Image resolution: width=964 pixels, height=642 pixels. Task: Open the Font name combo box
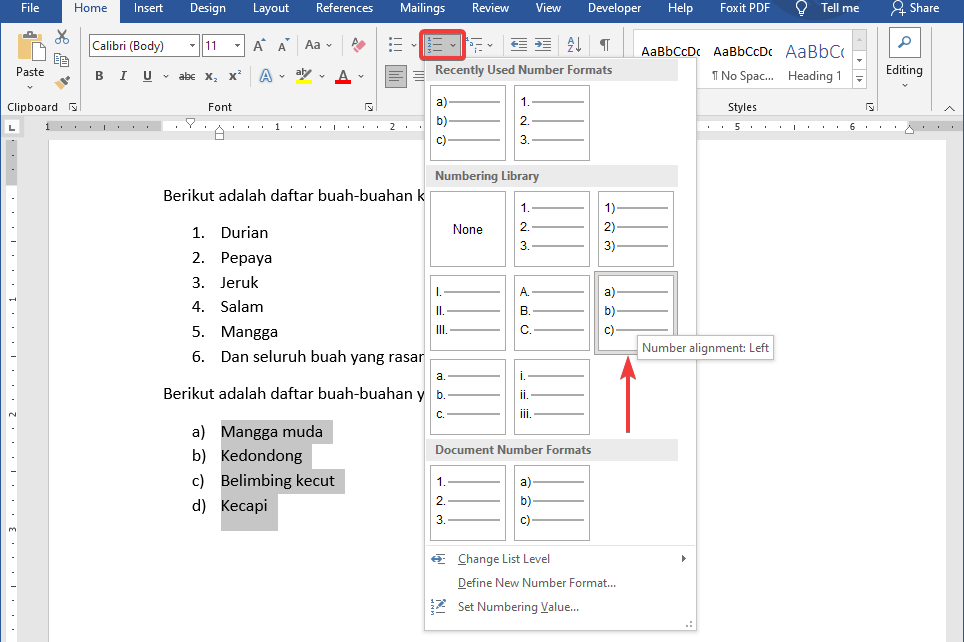tap(144, 46)
